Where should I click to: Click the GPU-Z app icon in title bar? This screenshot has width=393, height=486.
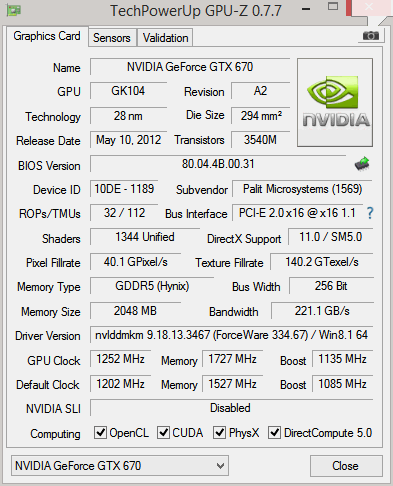coord(14,10)
